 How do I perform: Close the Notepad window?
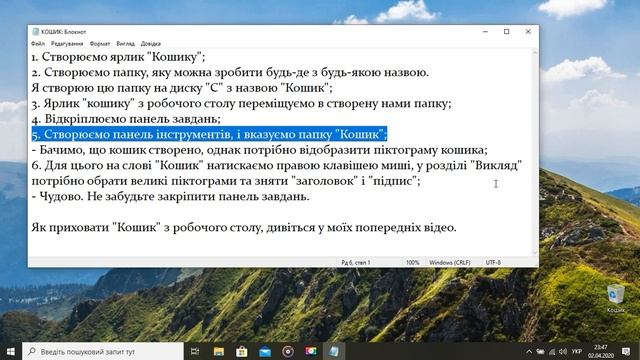[528, 31]
